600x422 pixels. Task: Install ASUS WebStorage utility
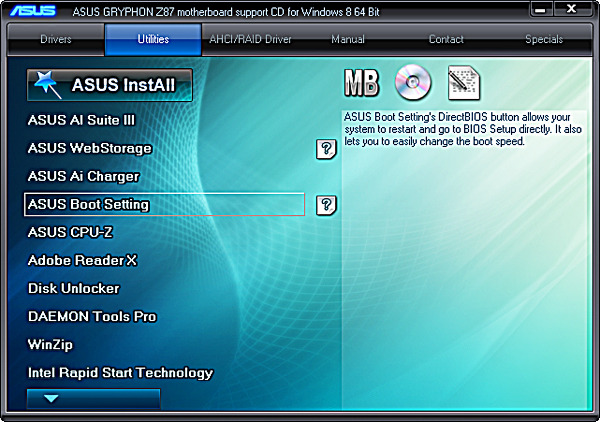pos(90,148)
